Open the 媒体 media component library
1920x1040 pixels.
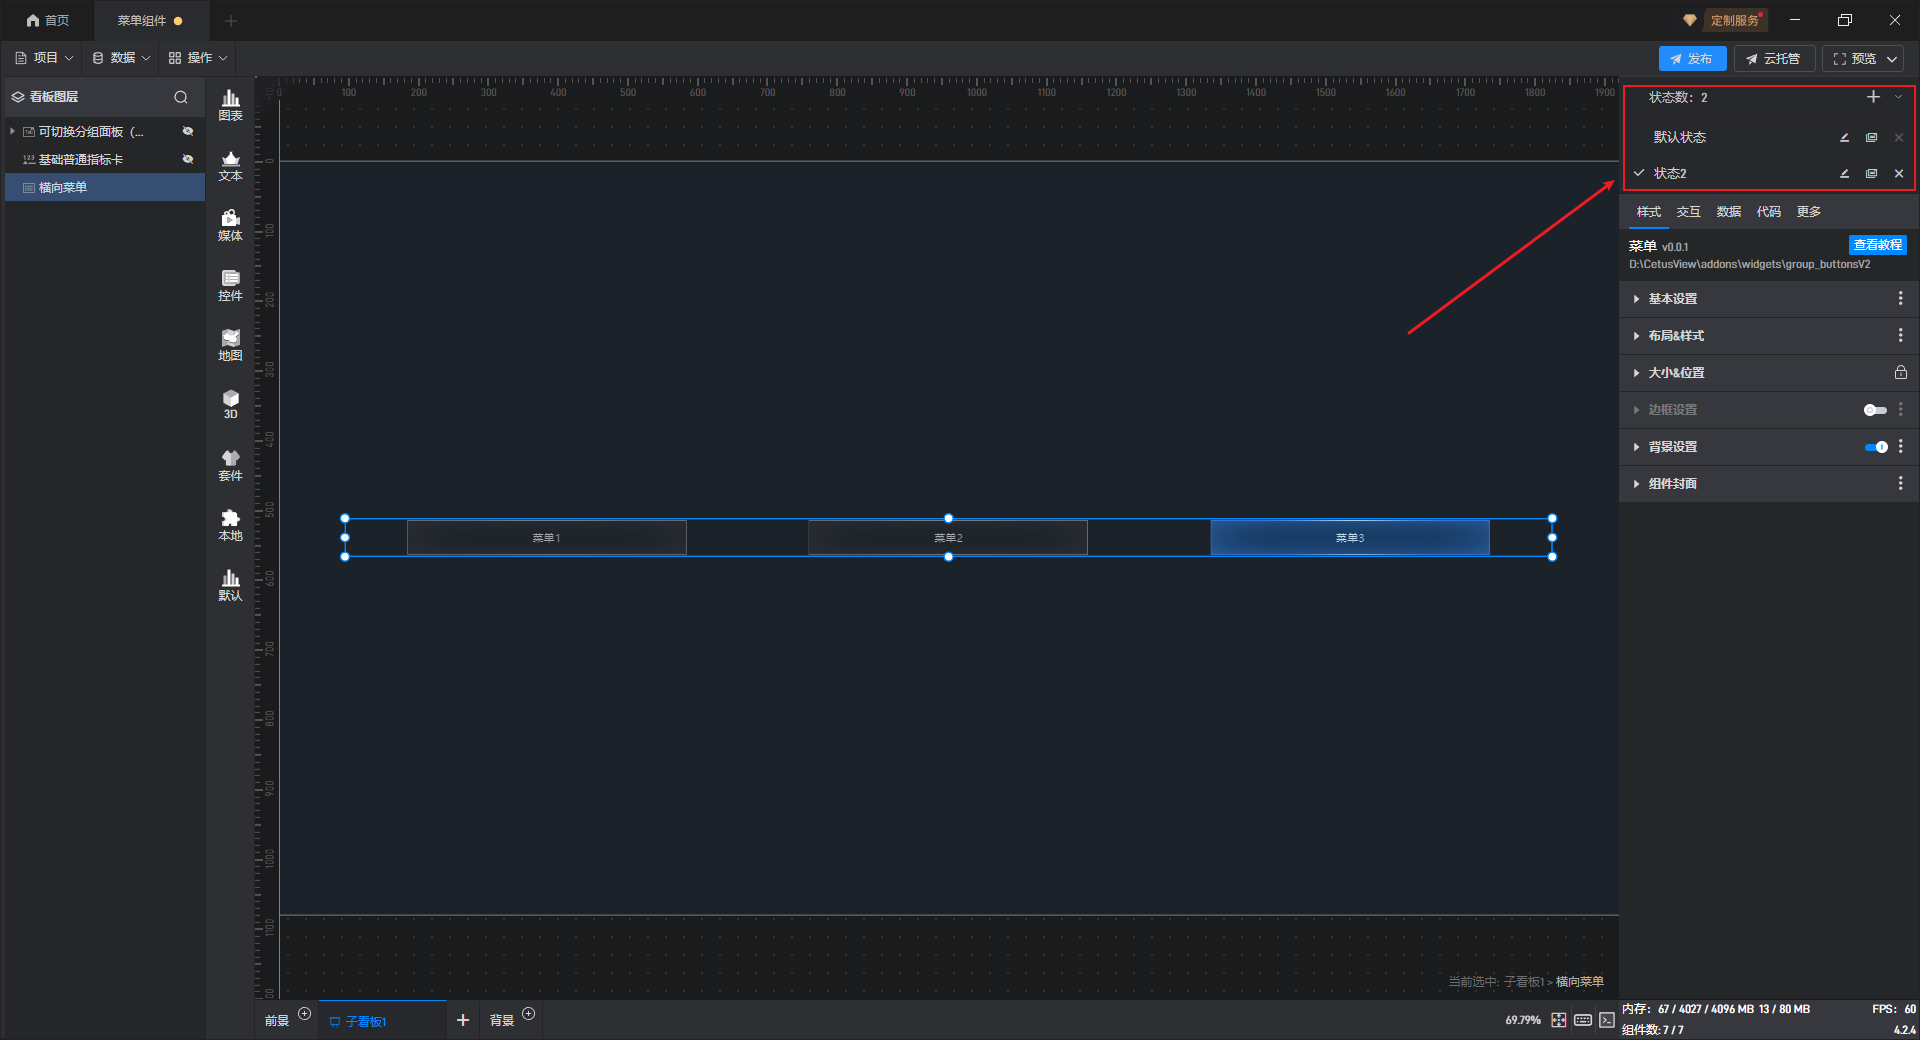230,225
